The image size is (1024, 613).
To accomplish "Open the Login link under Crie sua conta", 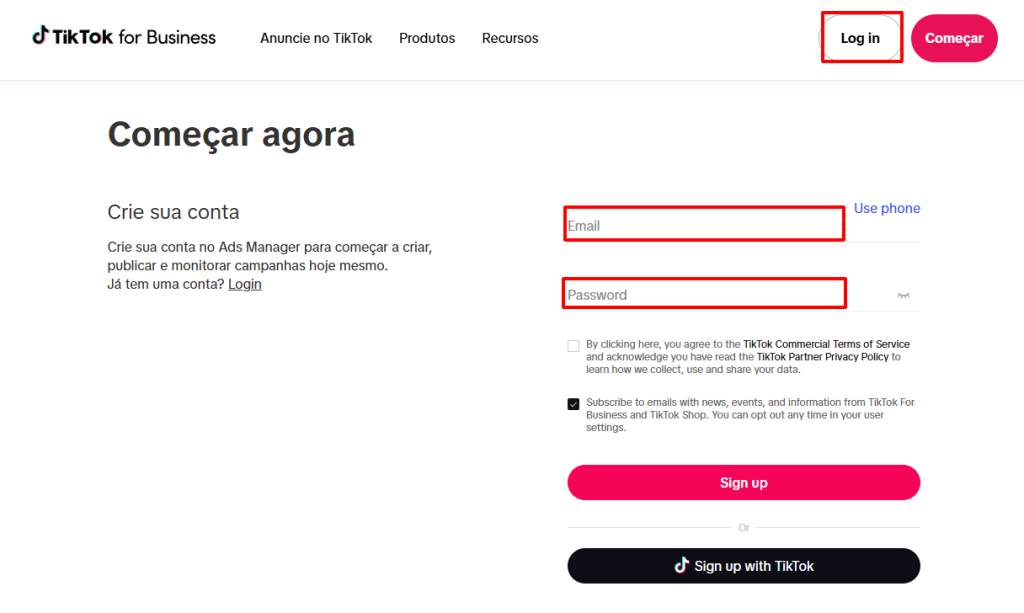I will click(x=245, y=284).
